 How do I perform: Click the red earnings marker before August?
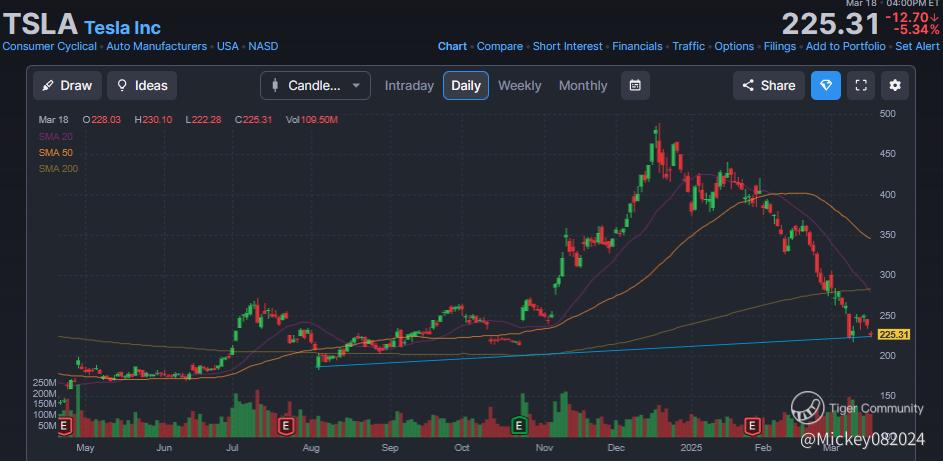[x=286, y=425]
